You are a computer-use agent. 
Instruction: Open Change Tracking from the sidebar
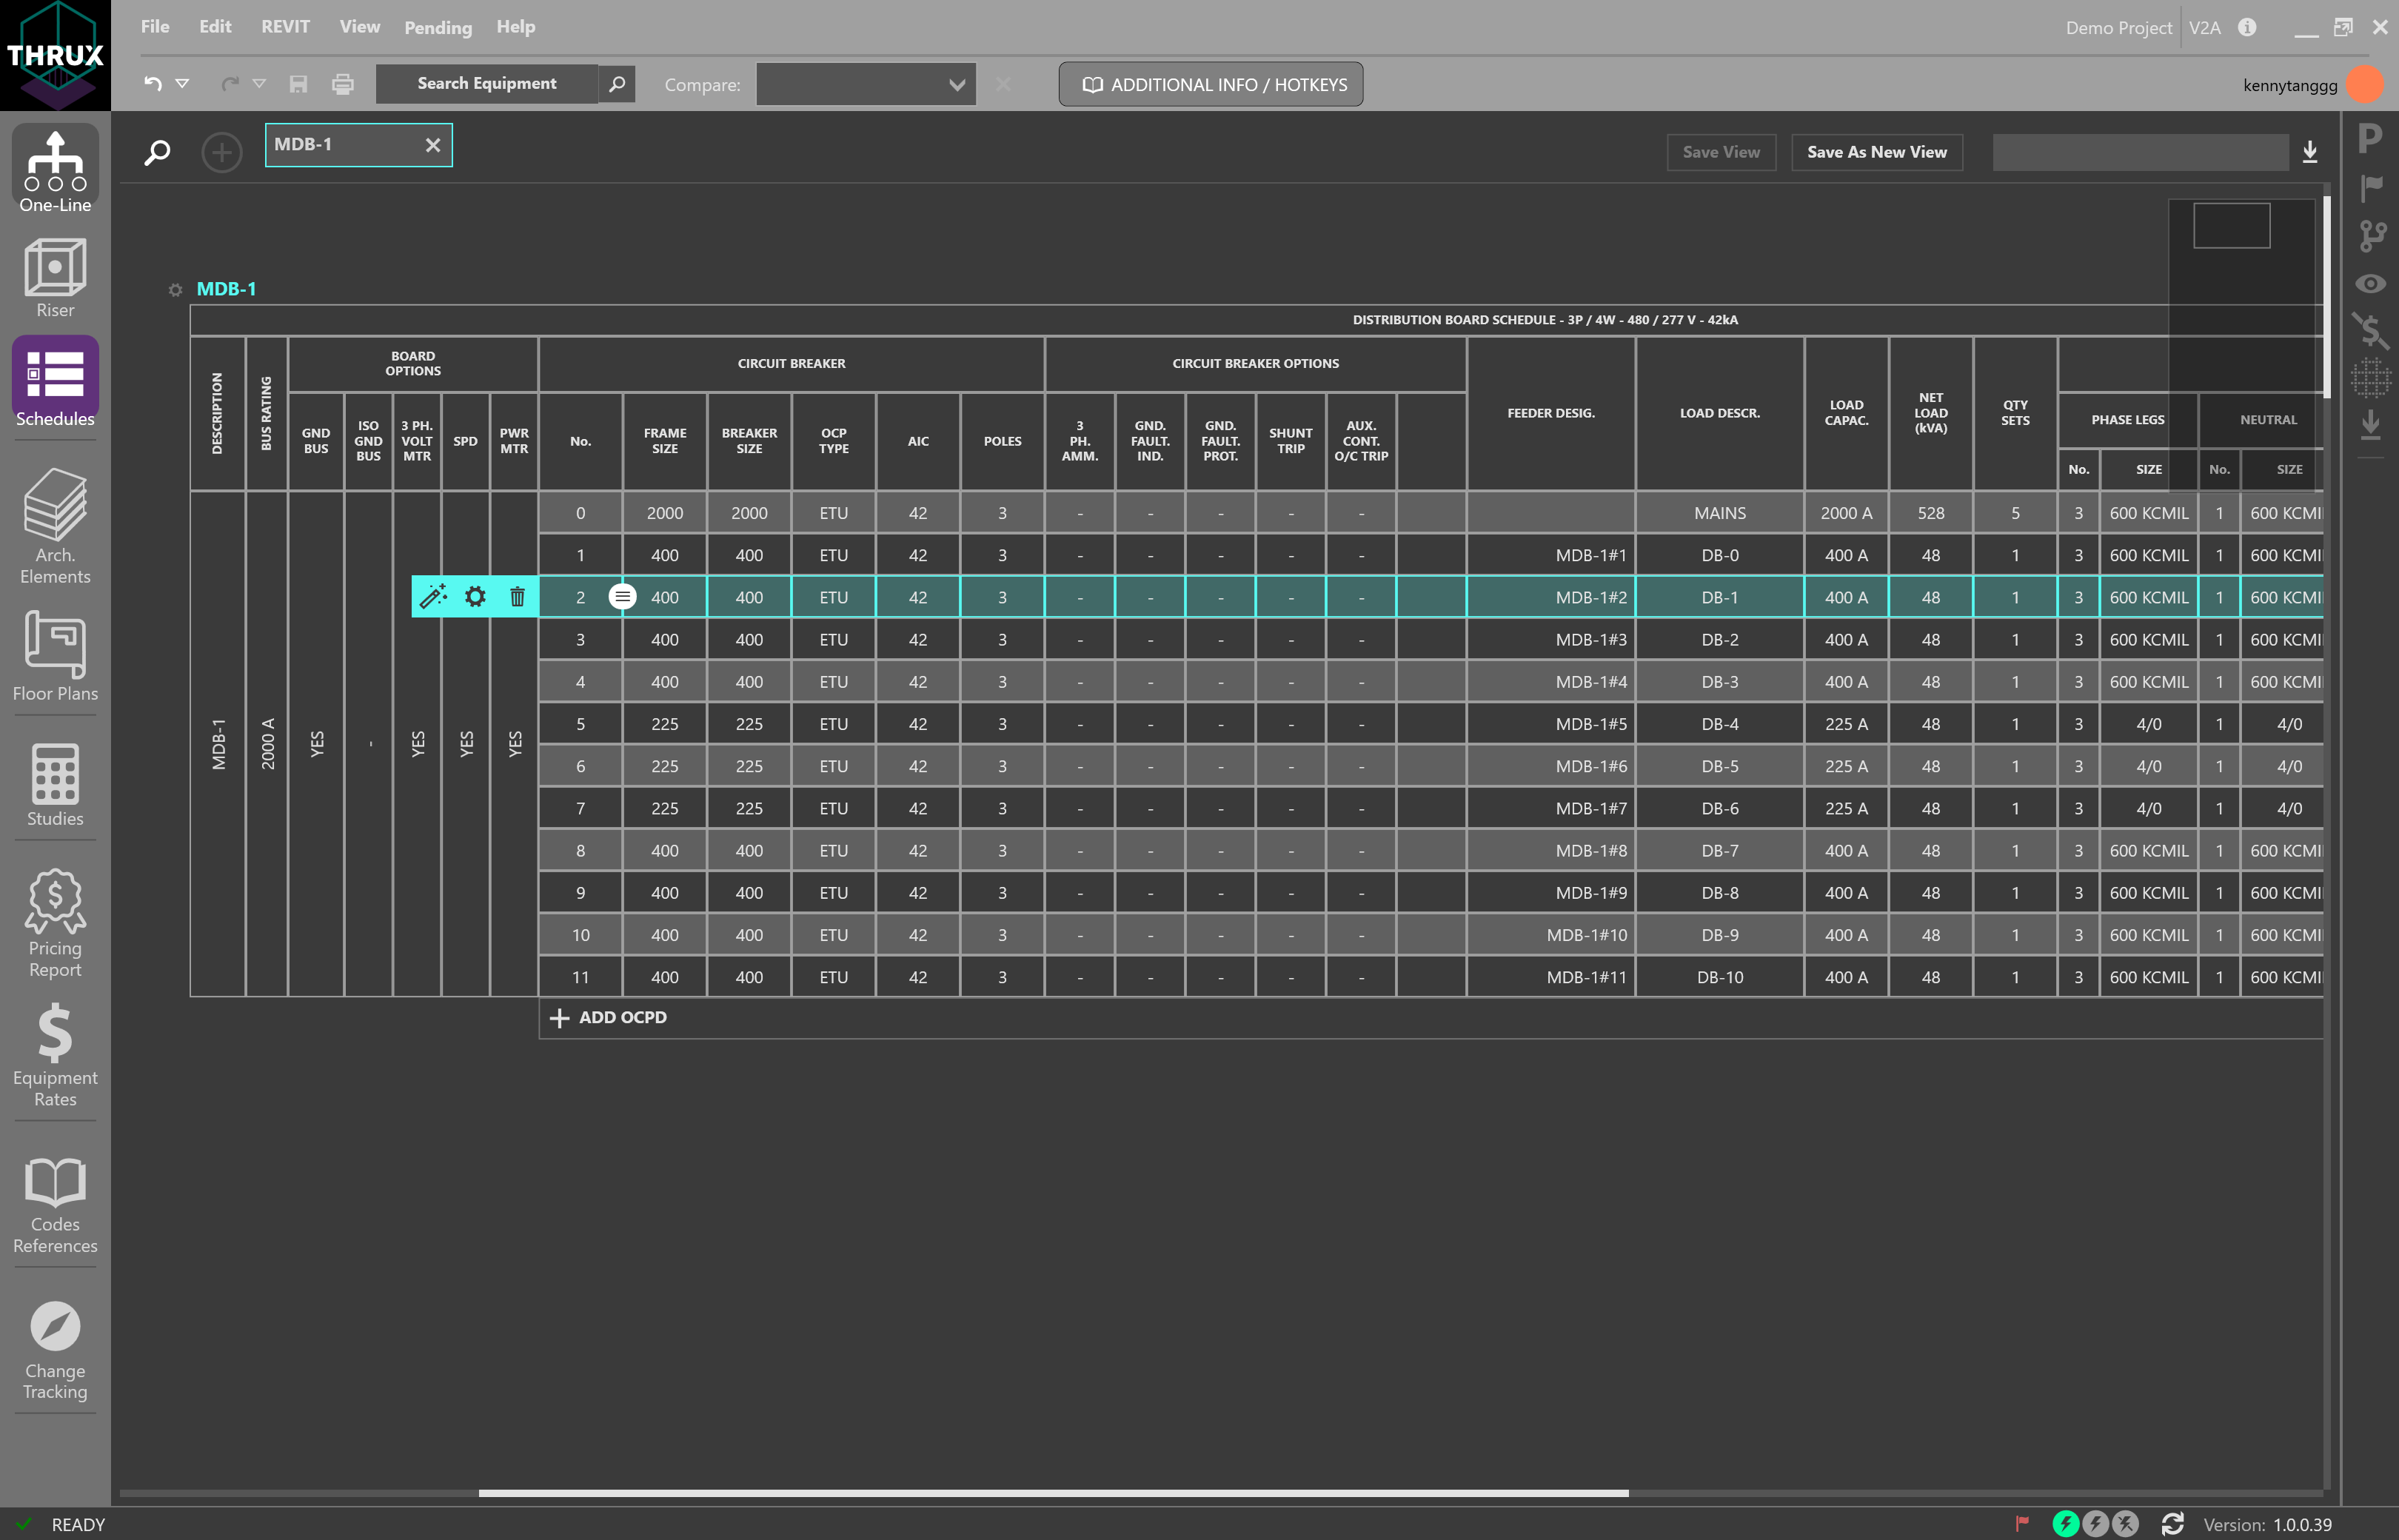55,1350
